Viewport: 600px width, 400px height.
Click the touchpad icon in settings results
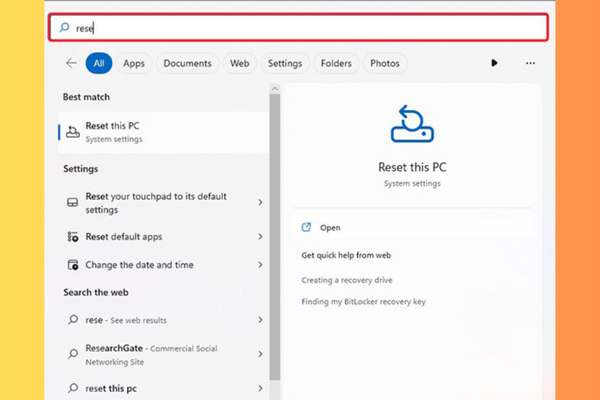[x=72, y=202]
